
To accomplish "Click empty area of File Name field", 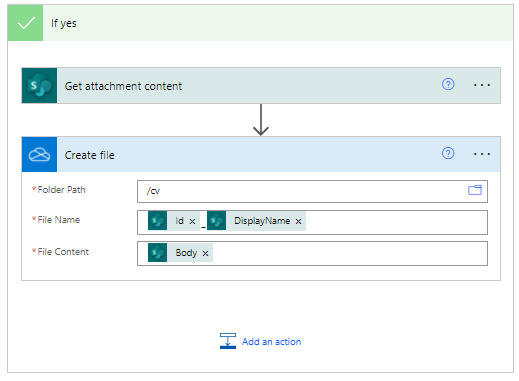I will click(x=395, y=222).
